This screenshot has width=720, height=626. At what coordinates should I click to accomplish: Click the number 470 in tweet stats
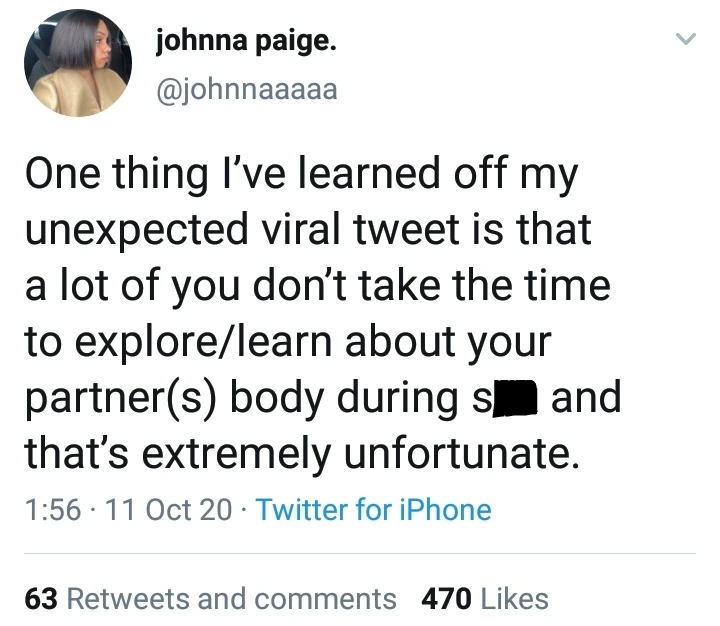click(447, 598)
